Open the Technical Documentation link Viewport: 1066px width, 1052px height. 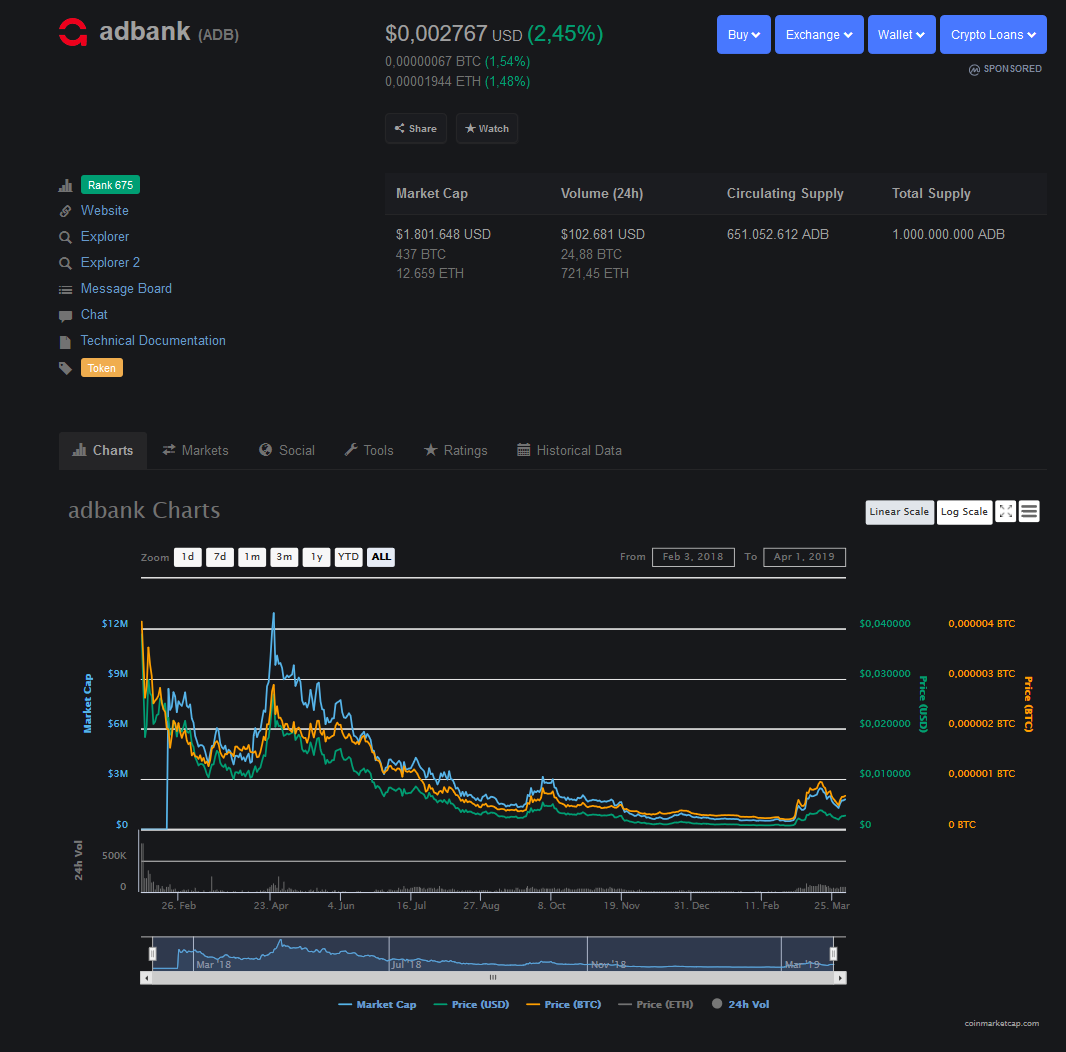click(153, 341)
